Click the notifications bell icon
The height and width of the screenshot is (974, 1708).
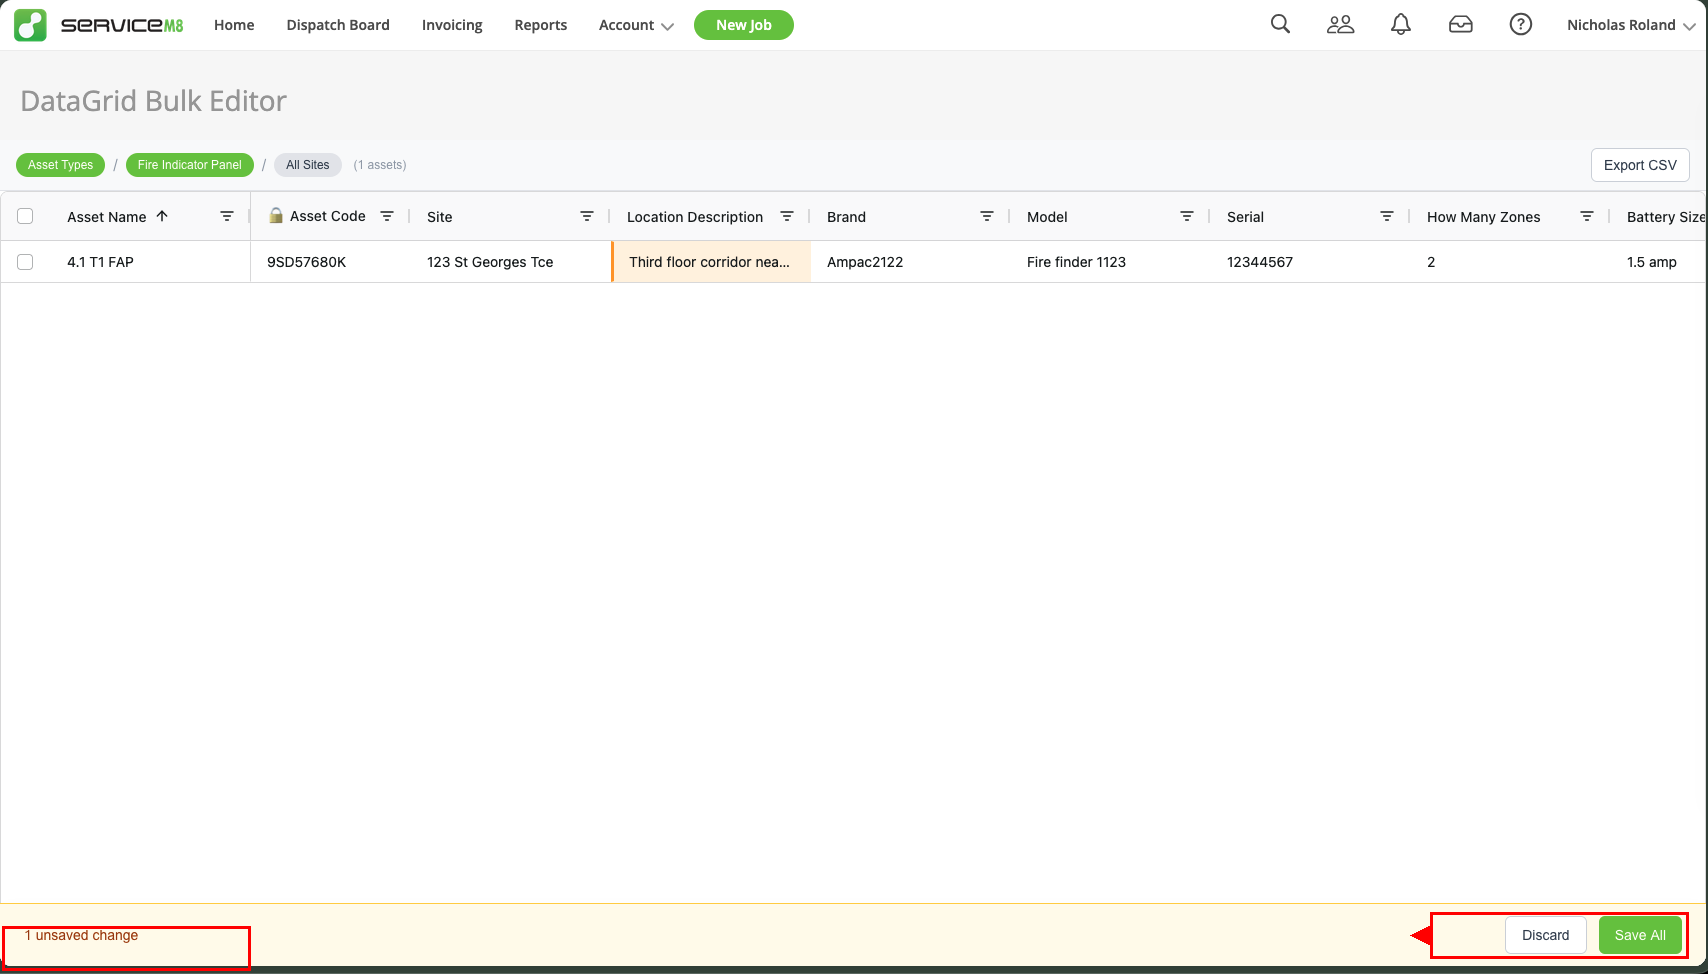(x=1400, y=24)
